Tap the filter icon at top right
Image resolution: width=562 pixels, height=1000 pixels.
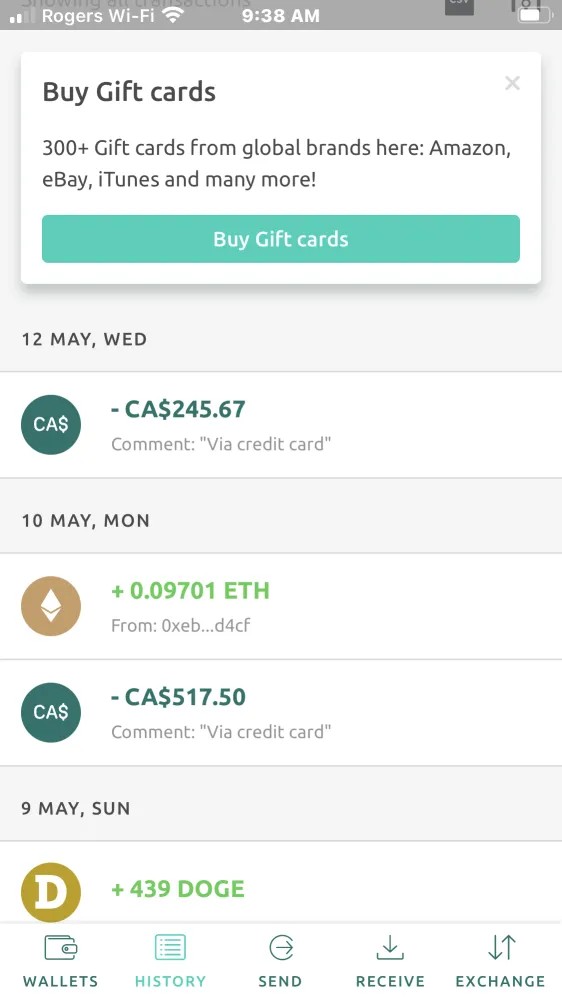(526, 8)
